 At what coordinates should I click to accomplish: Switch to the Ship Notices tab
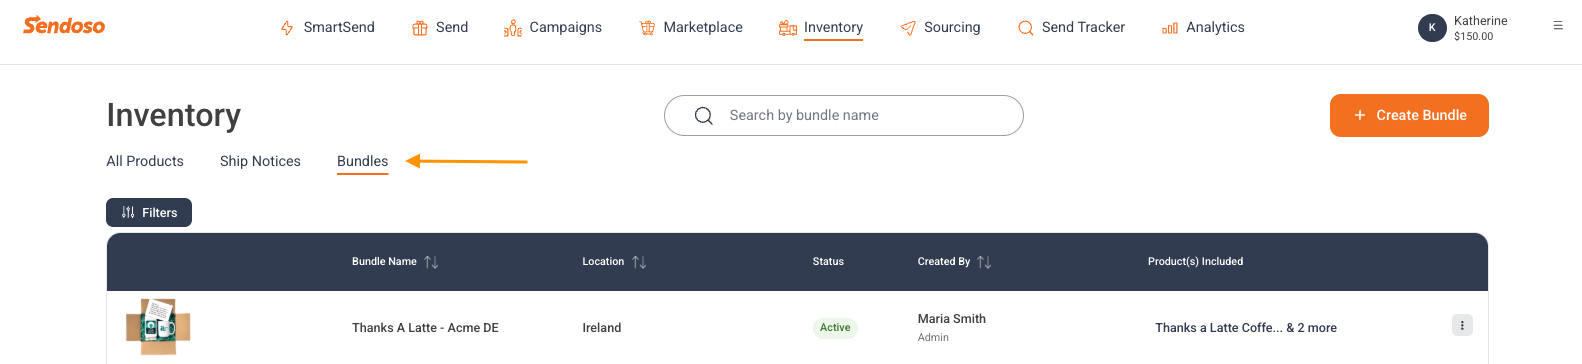coord(260,161)
